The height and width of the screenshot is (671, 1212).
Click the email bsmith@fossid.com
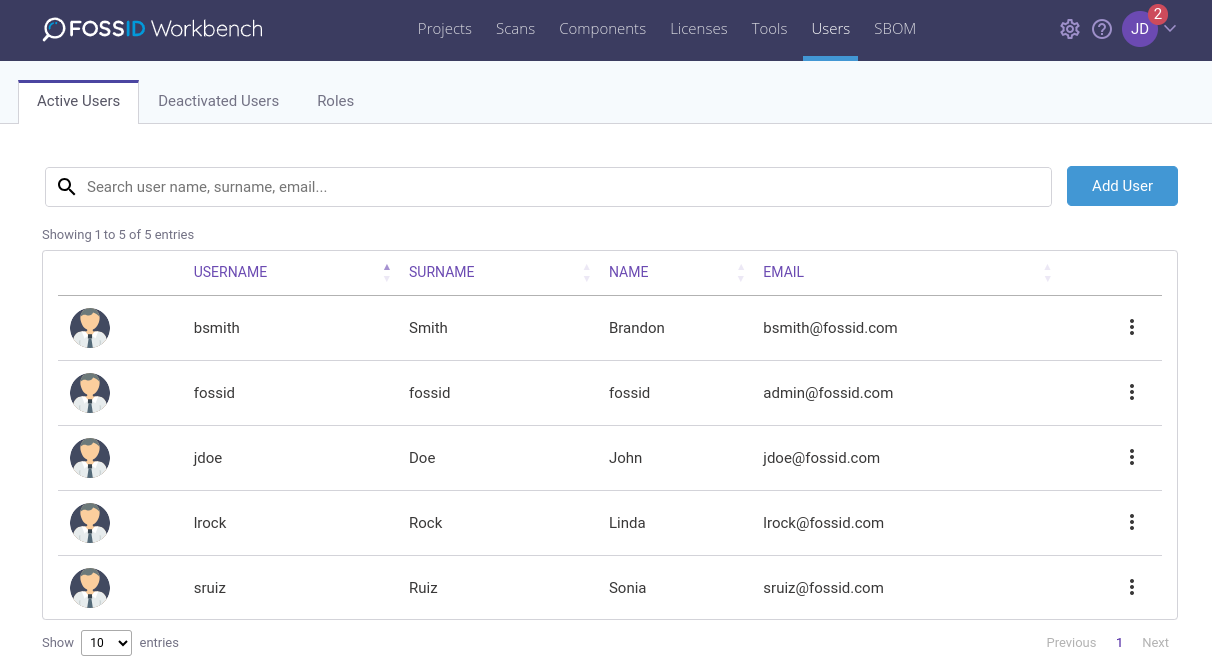pos(830,328)
